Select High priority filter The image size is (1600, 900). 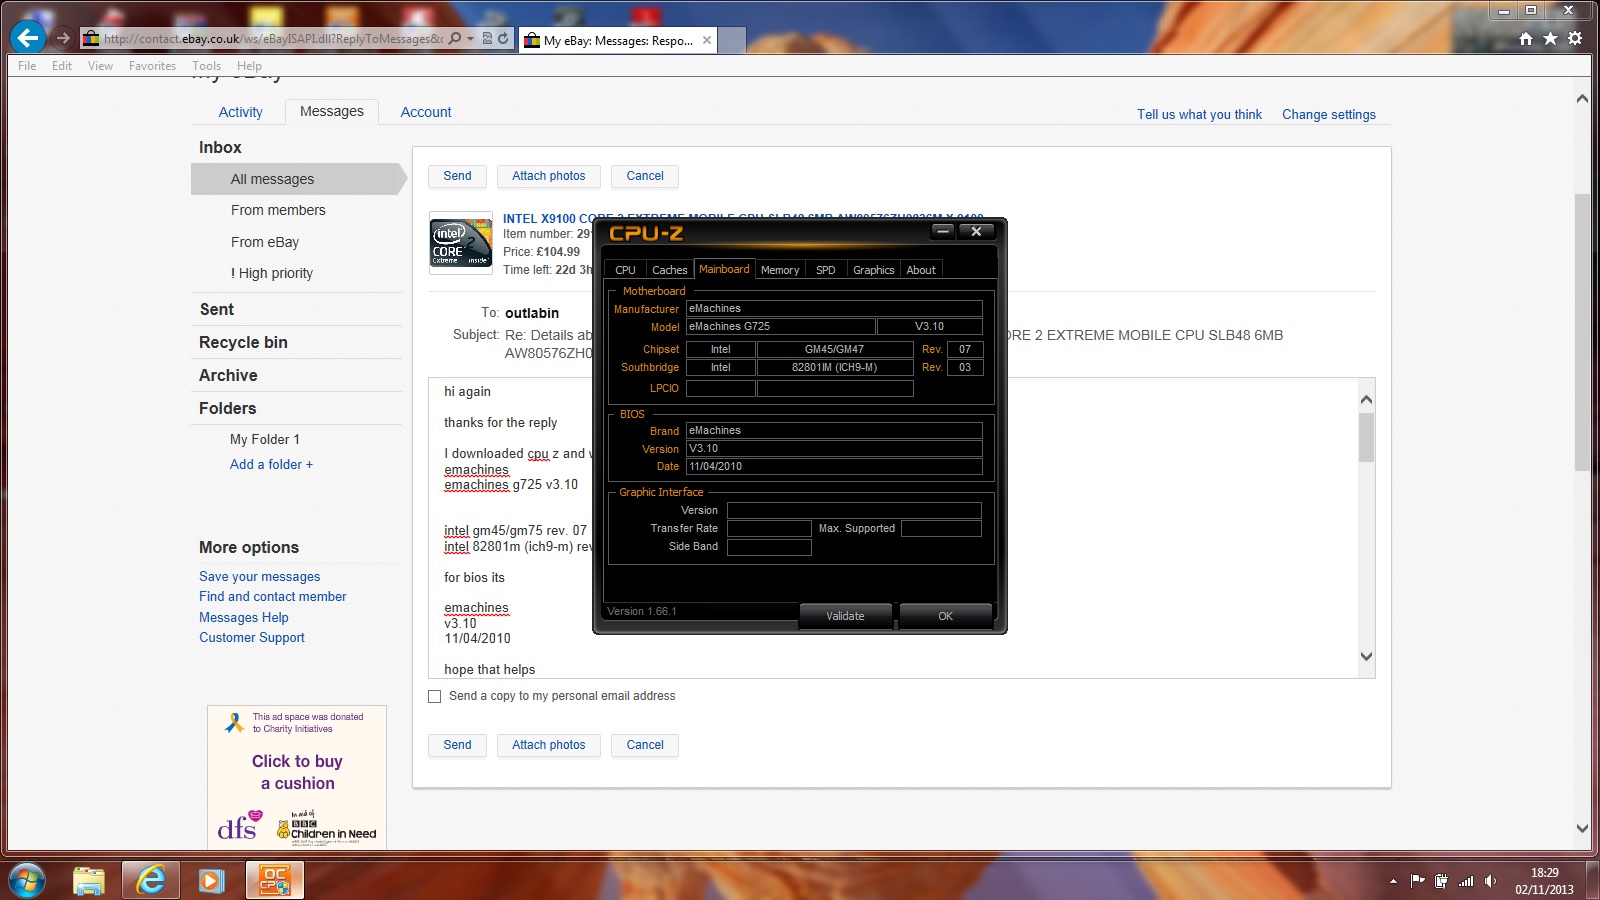tap(272, 273)
